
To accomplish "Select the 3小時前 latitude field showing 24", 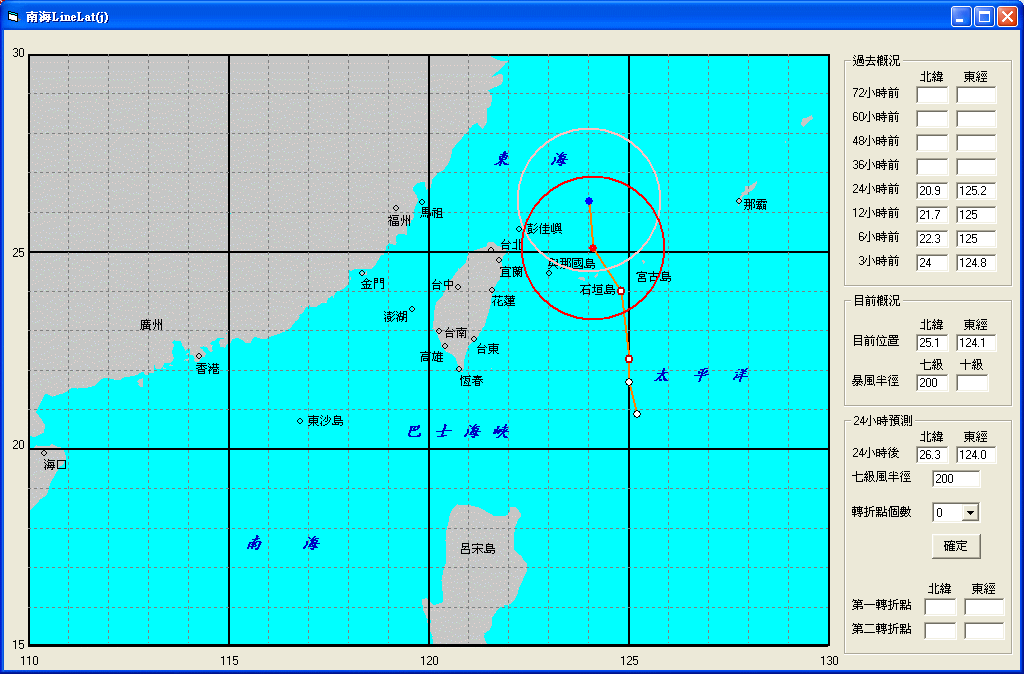I will point(932,263).
